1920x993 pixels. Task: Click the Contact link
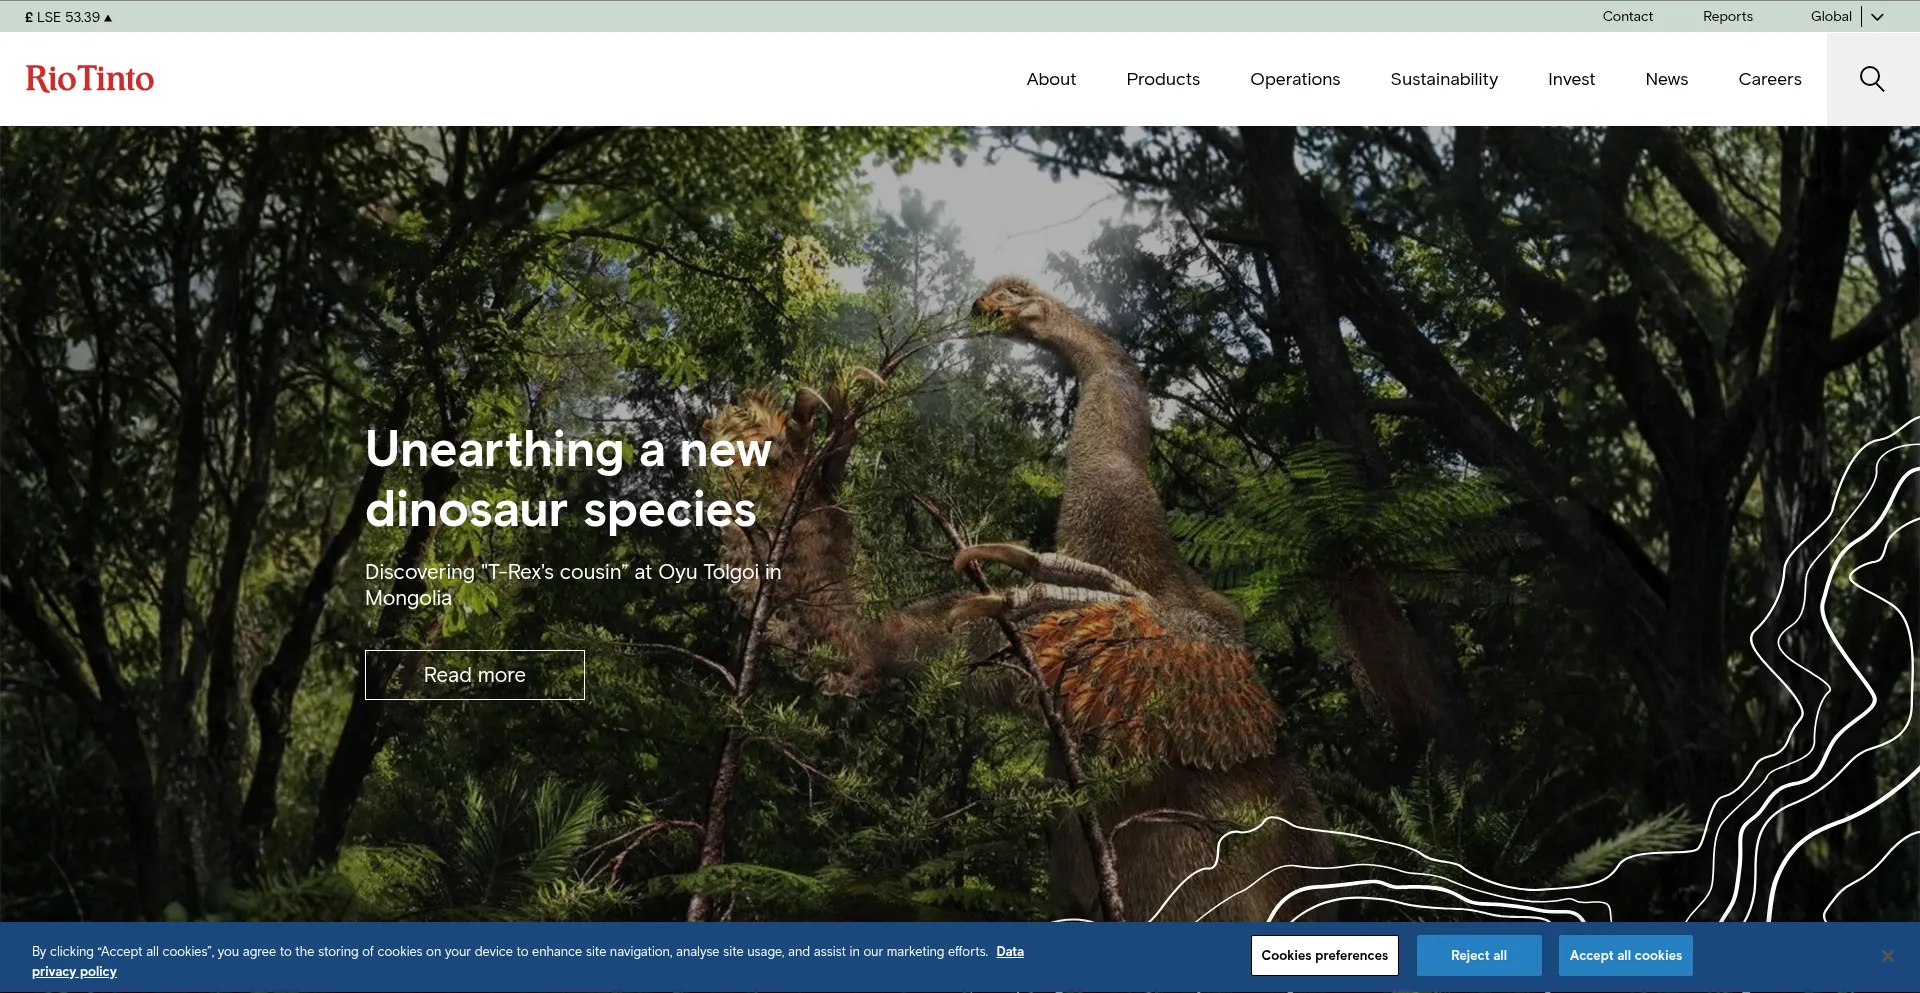(x=1627, y=17)
